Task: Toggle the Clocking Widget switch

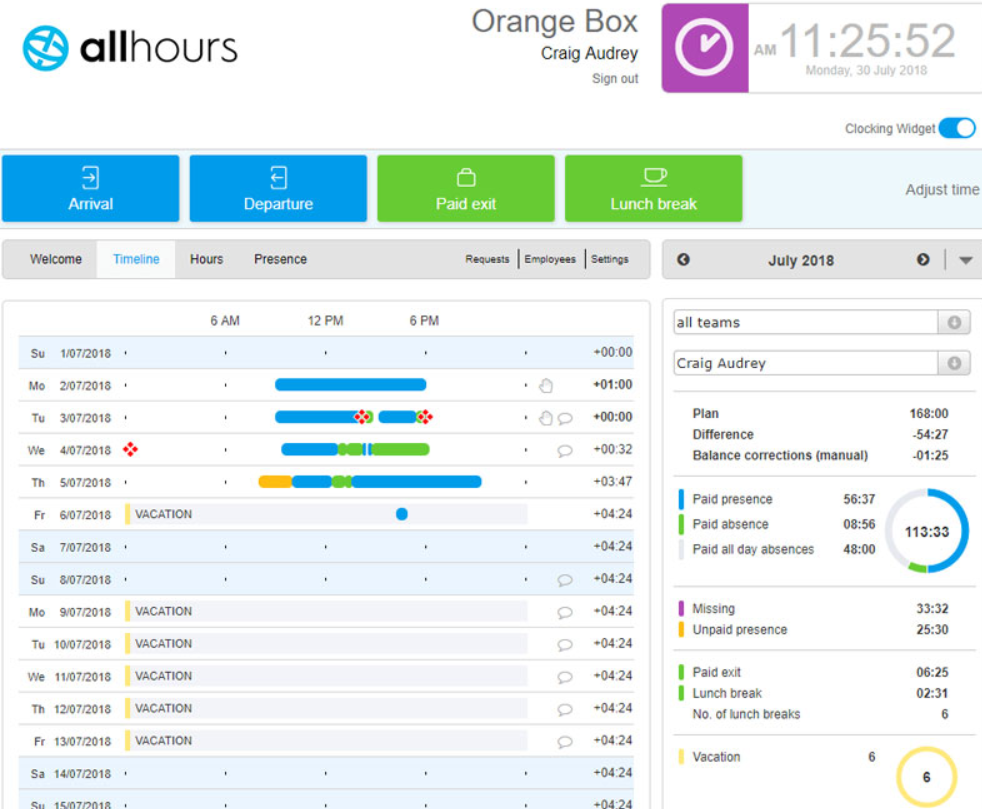Action: tap(957, 128)
